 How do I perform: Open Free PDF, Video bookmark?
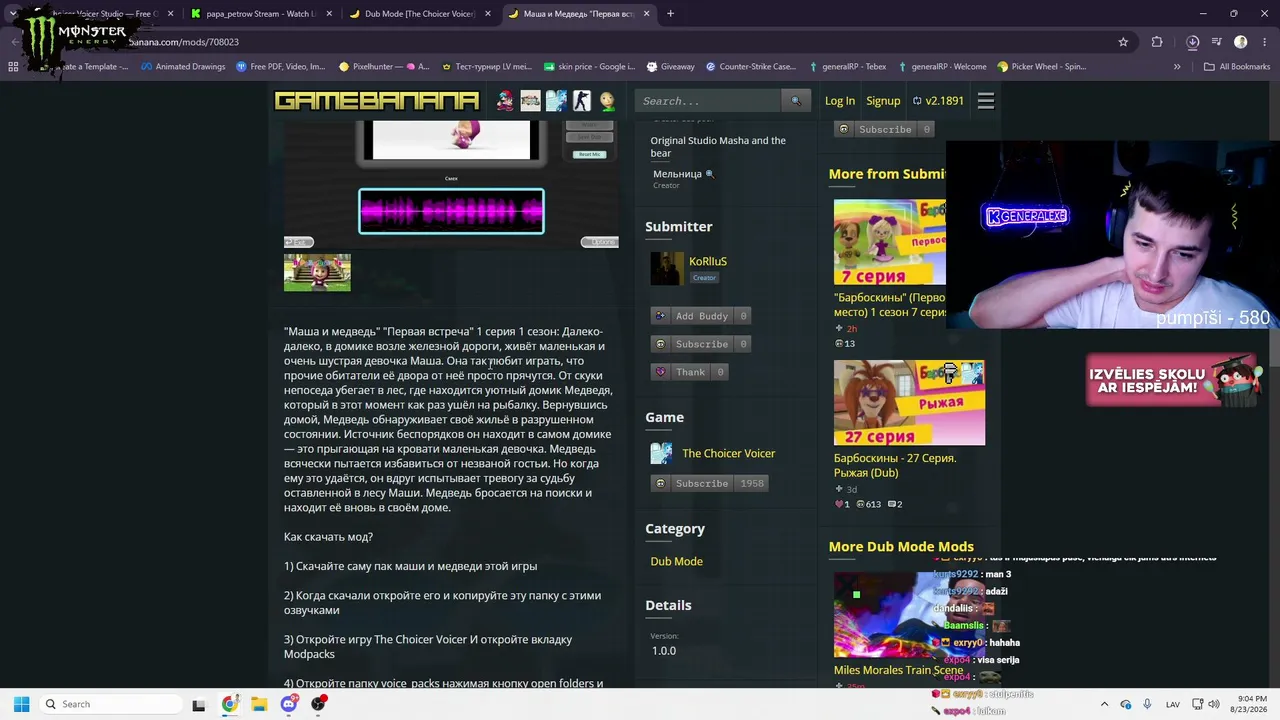coord(281,67)
